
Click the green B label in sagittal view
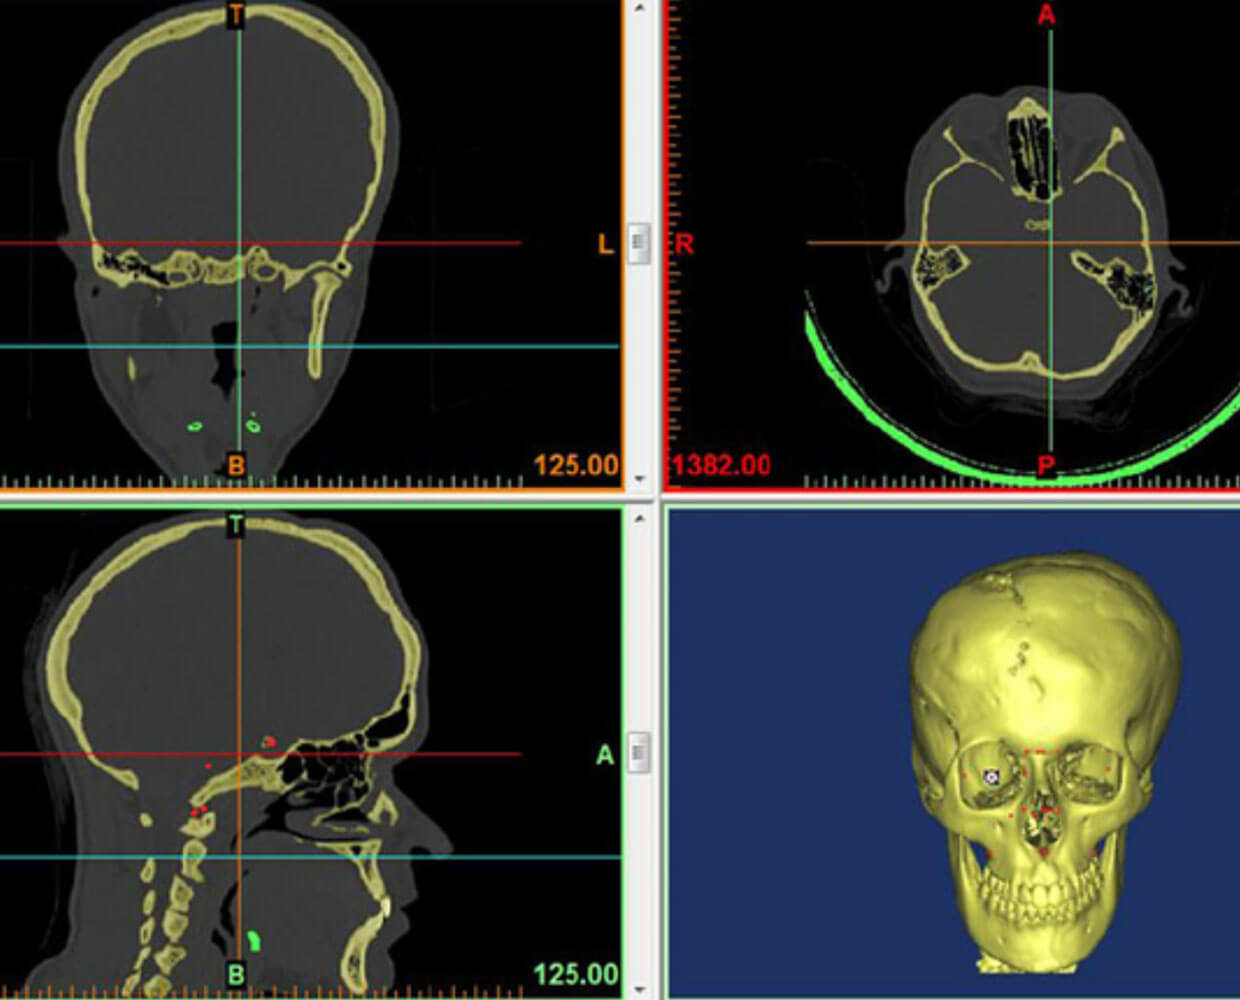tap(236, 974)
